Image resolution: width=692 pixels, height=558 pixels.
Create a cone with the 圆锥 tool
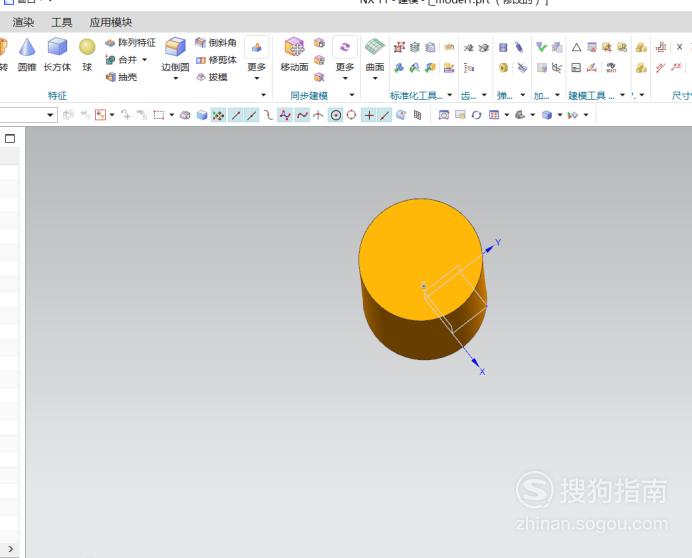point(27,54)
